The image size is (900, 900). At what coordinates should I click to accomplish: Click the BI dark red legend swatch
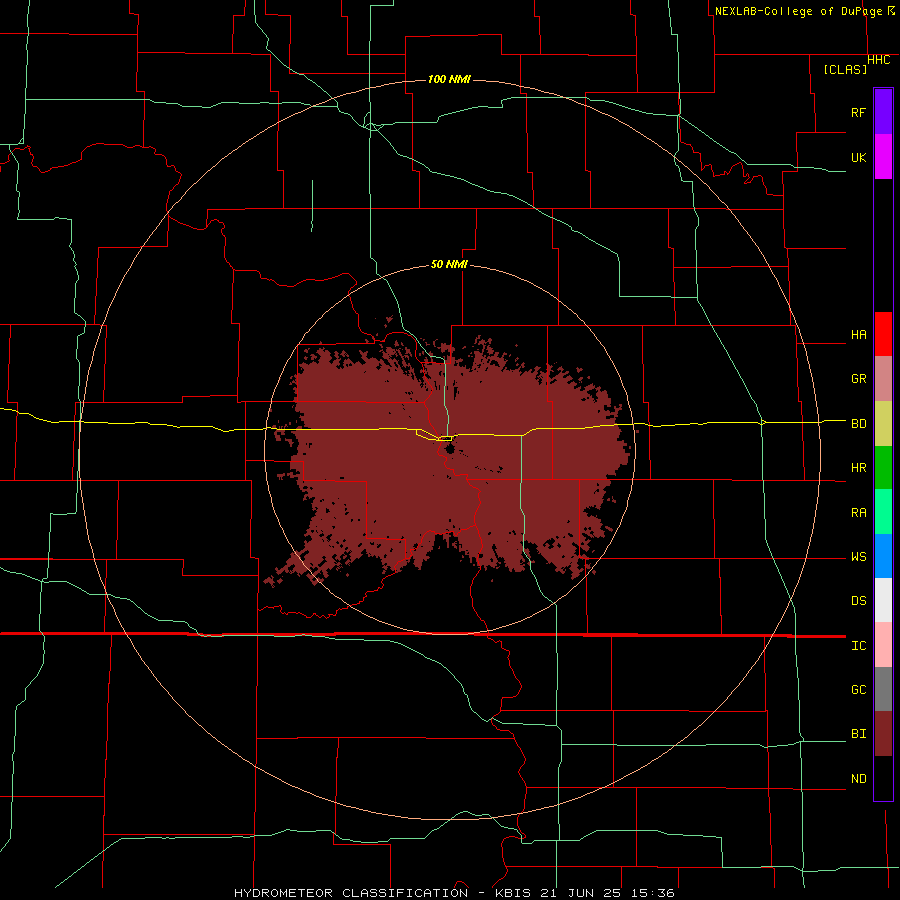(x=883, y=734)
